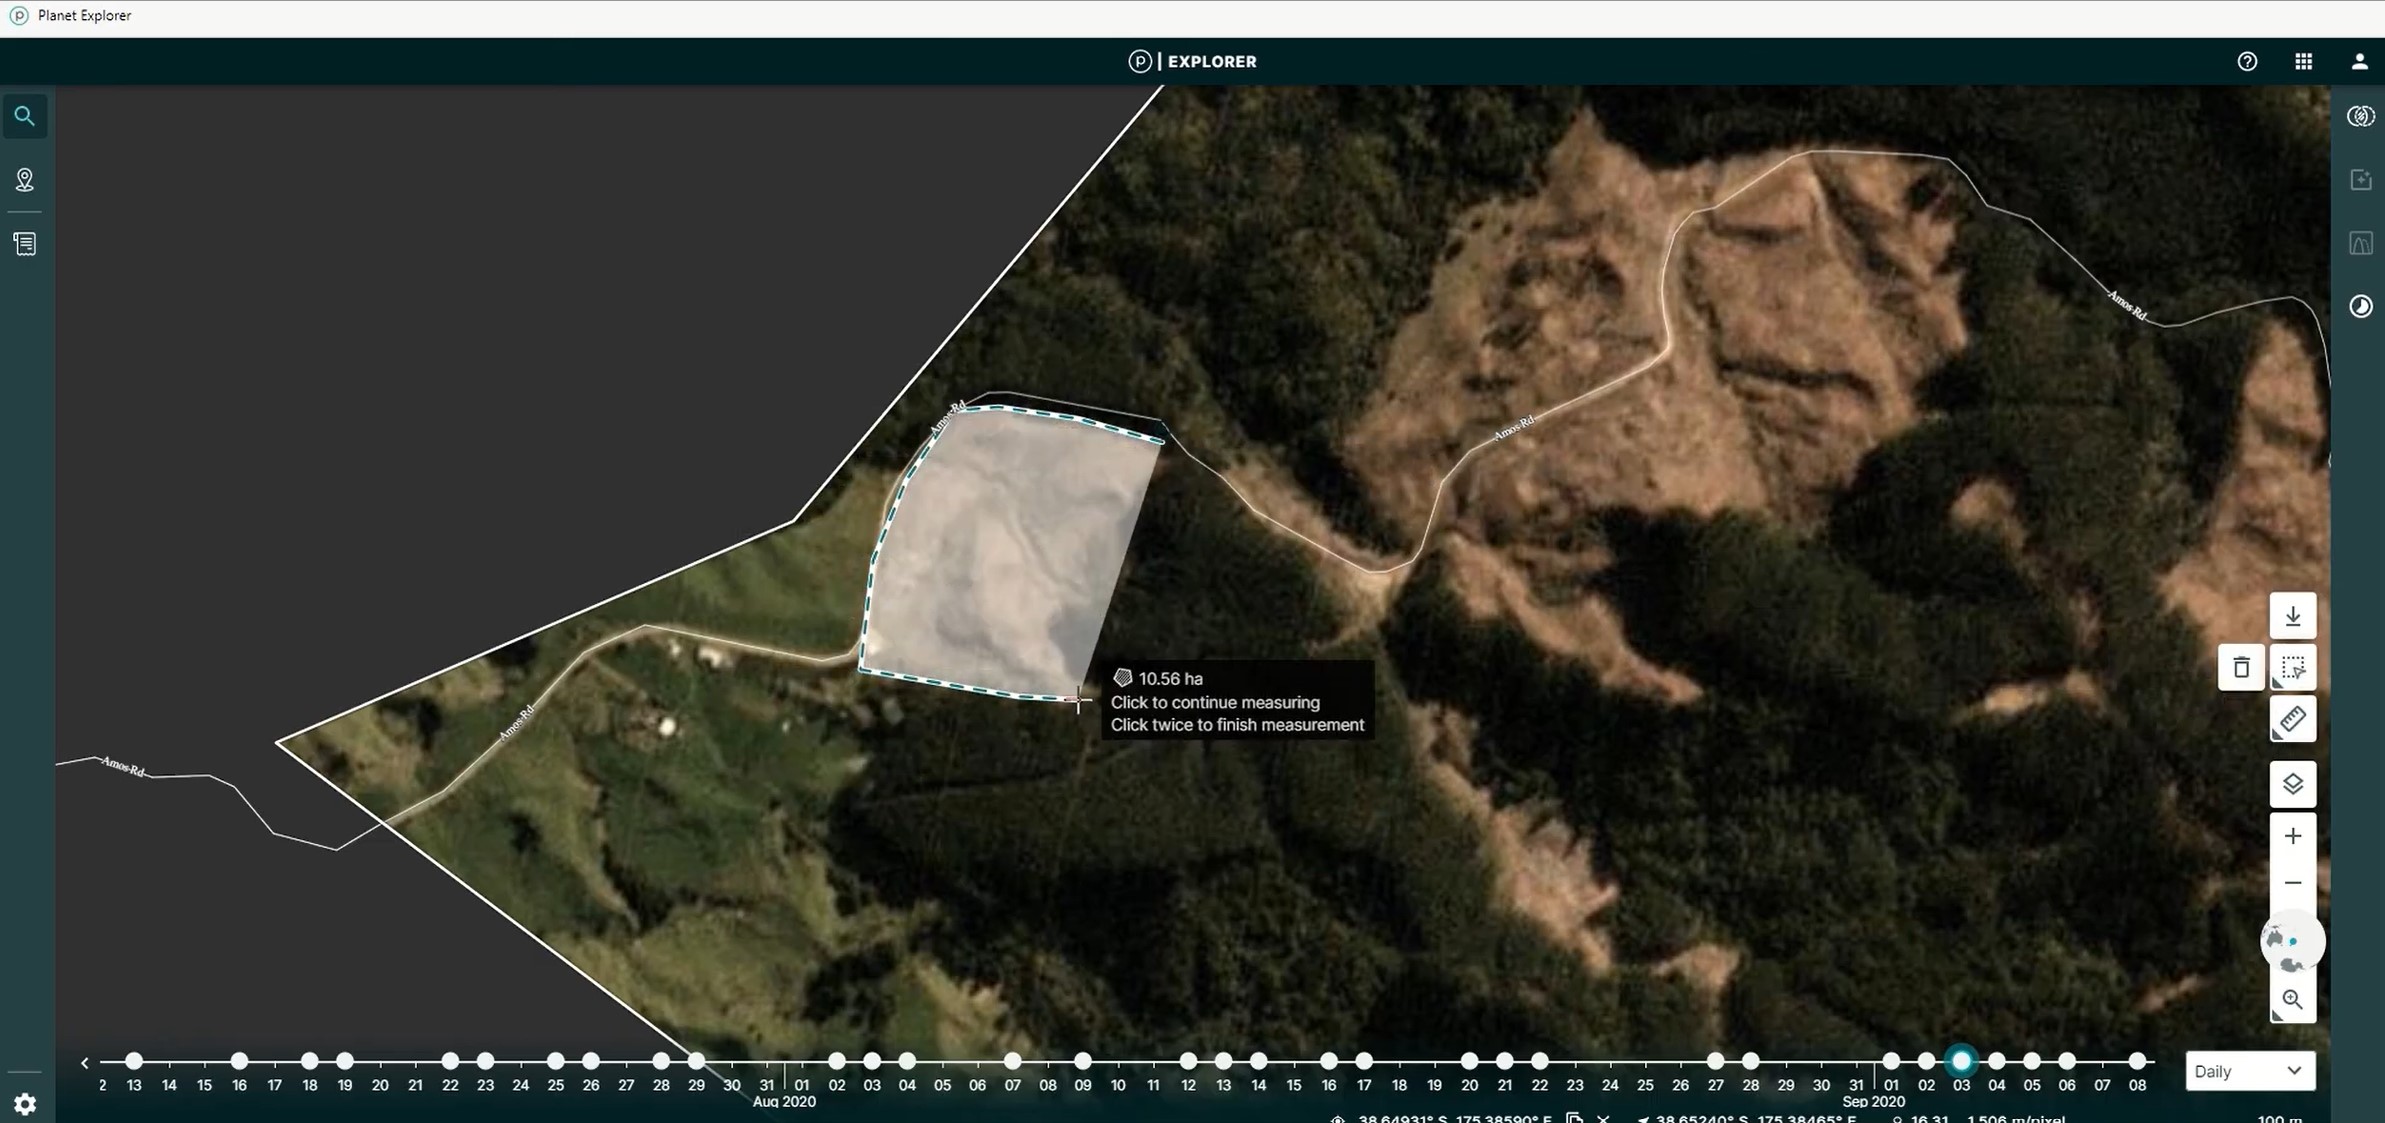This screenshot has width=2385, height=1123.
Task: Open the user account menu
Action: pyautogui.click(x=2359, y=61)
